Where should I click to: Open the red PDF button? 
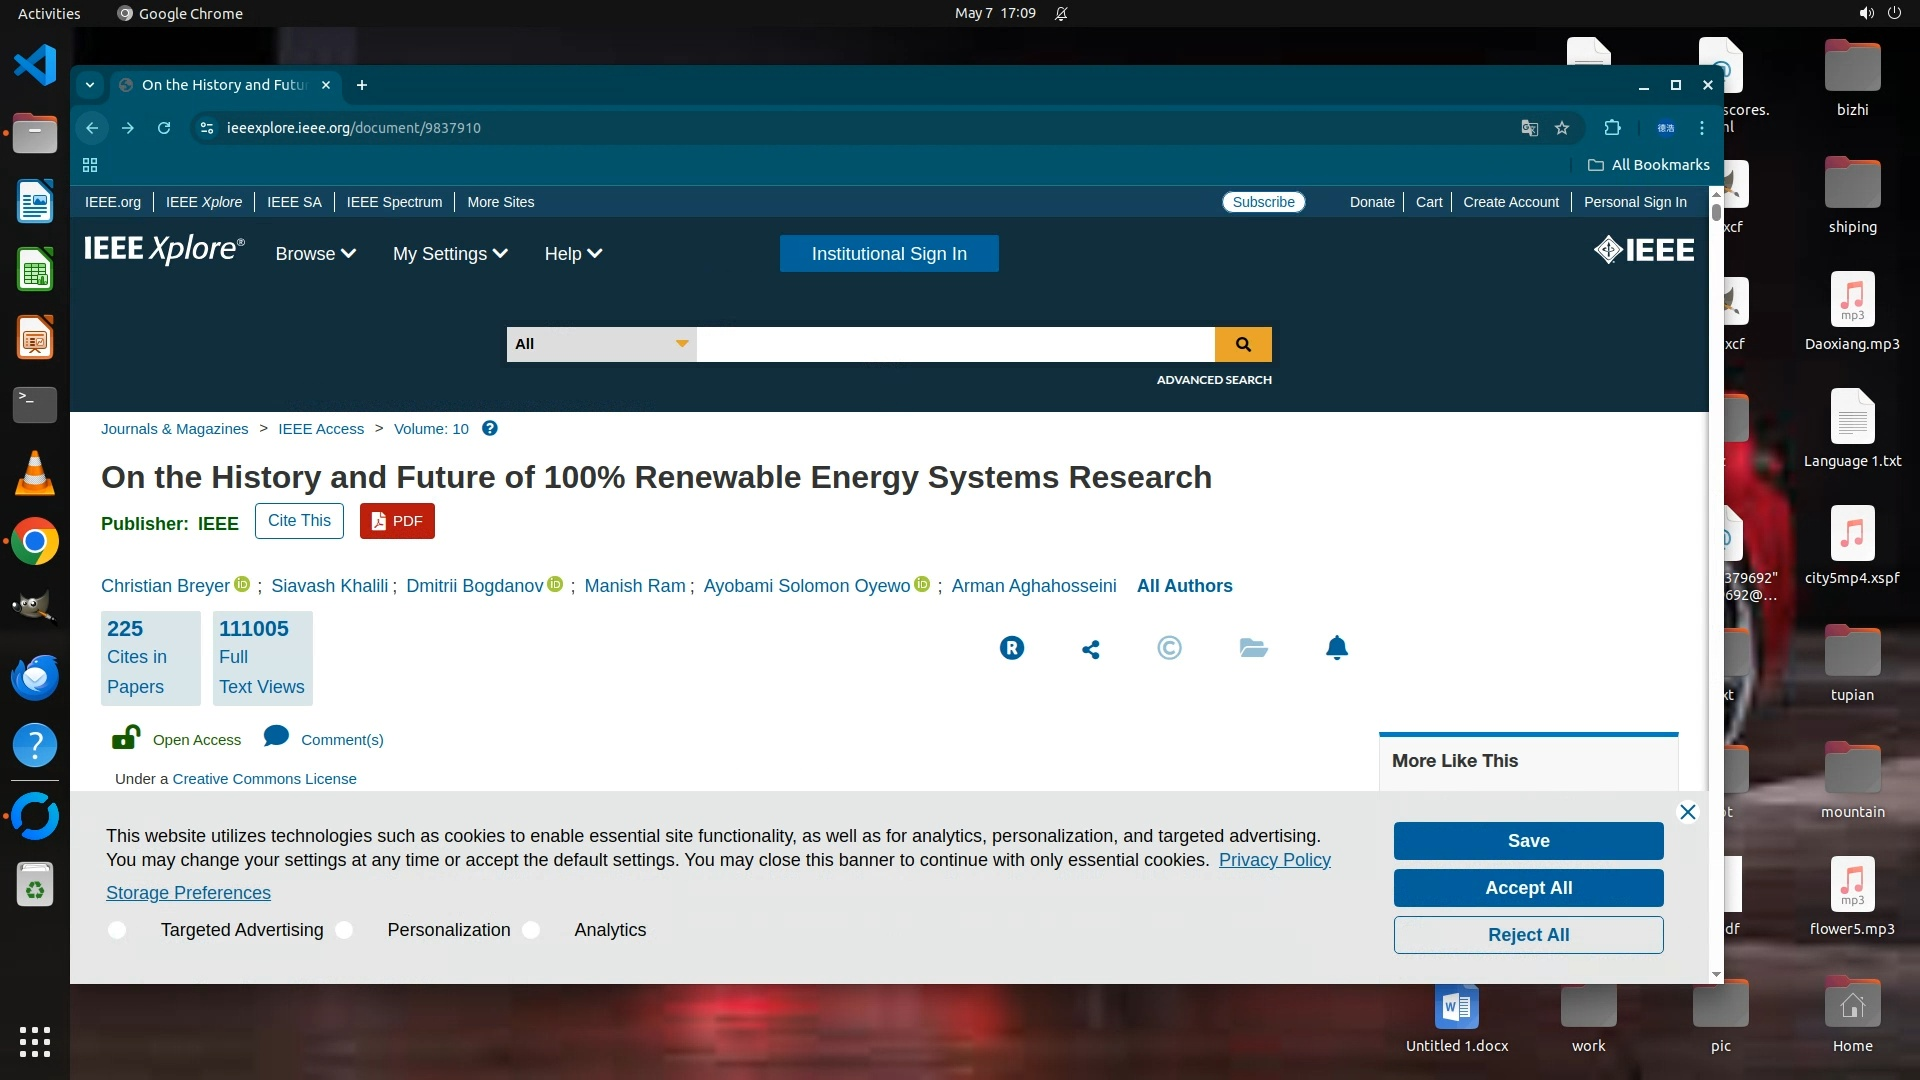coord(397,521)
